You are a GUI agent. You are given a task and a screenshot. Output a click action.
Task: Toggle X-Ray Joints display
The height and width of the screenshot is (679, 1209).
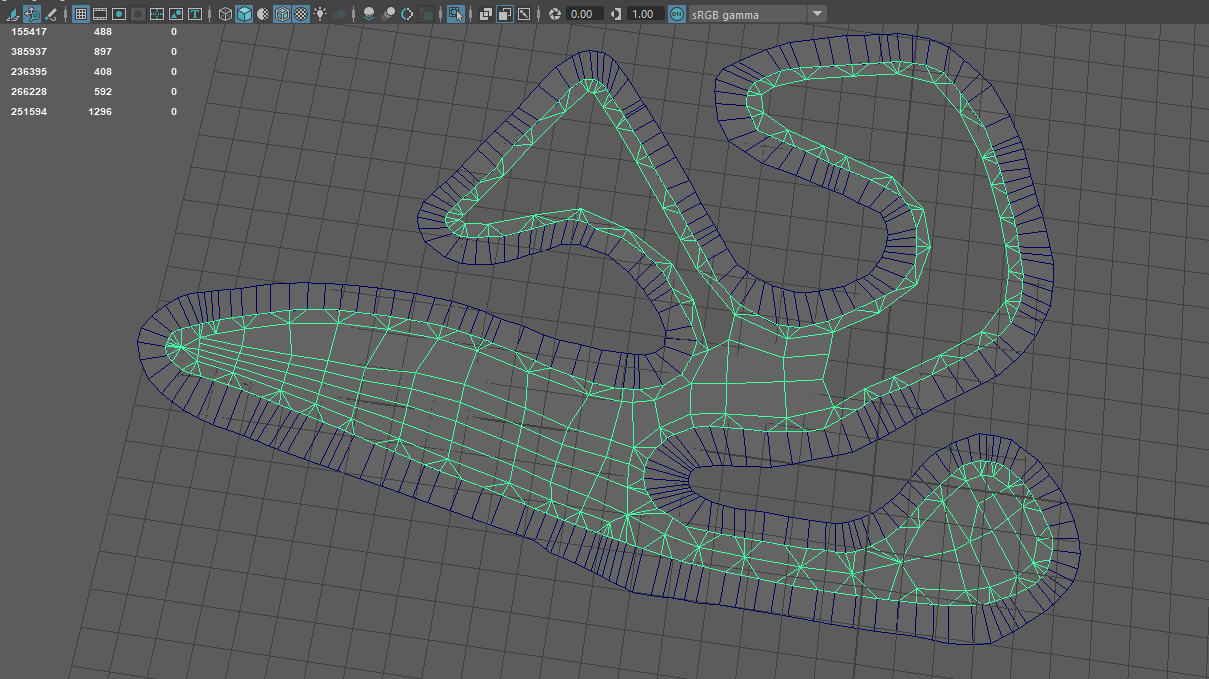point(523,14)
